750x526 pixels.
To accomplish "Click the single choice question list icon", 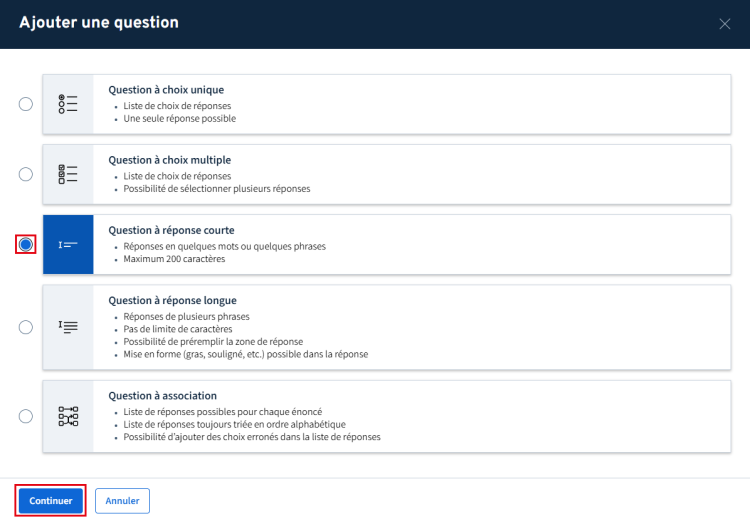I will [68, 104].
